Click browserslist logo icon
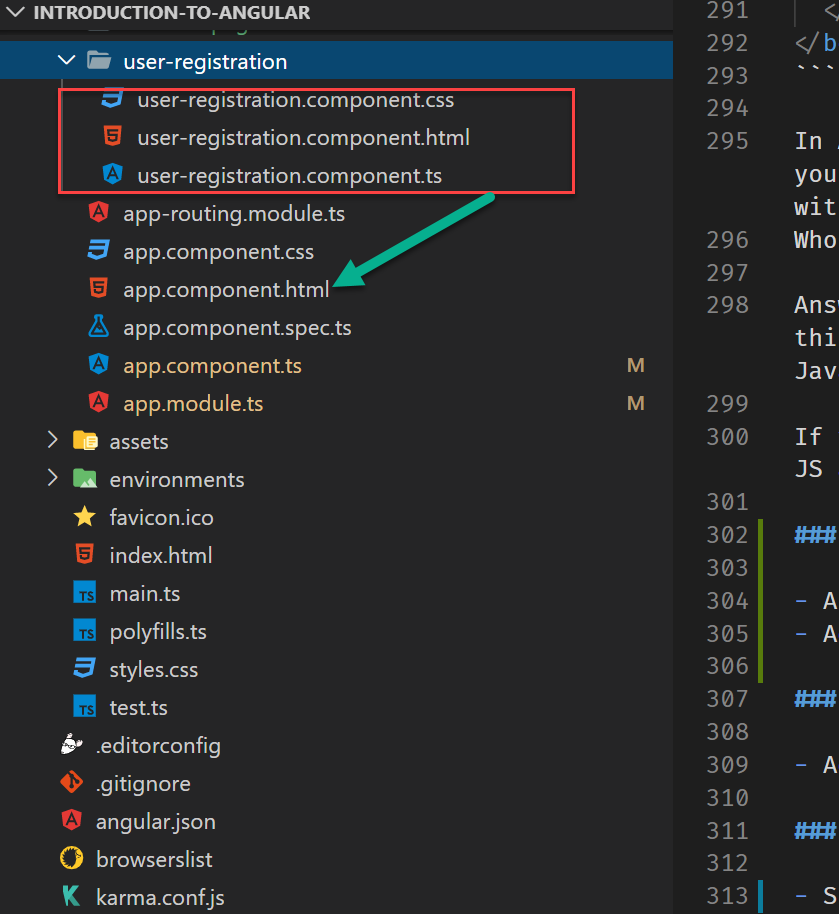Screen dimensions: 839x914 tap(72, 858)
